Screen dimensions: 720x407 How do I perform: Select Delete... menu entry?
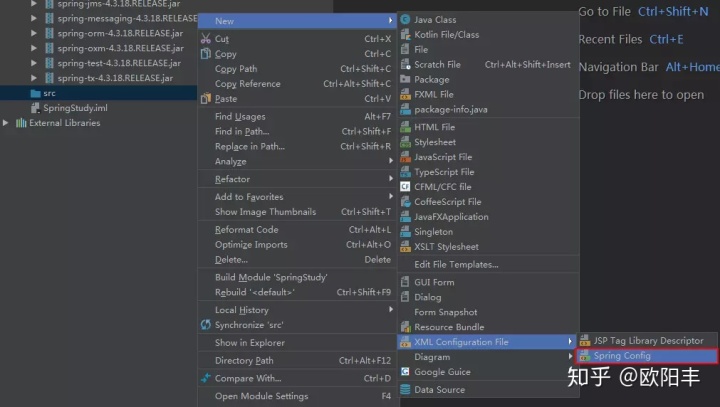point(297,260)
